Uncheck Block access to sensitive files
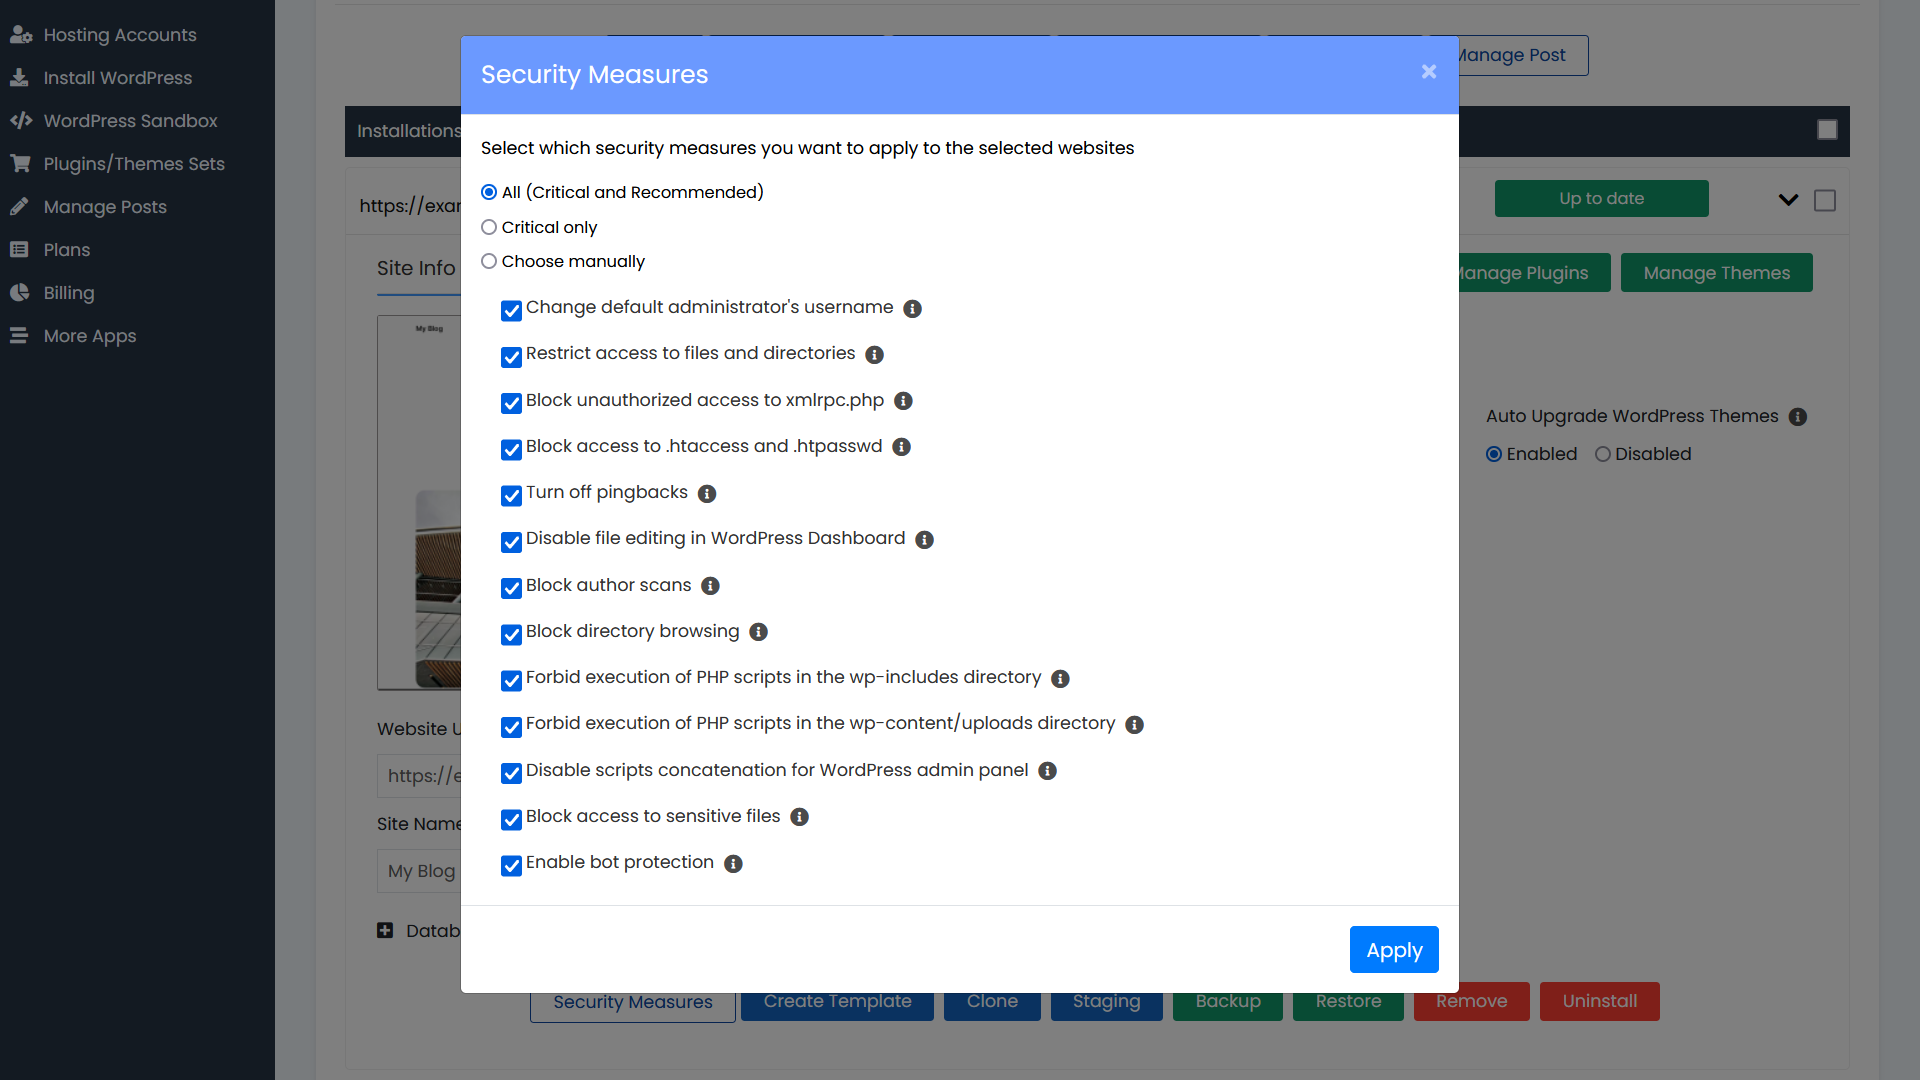Image resolution: width=1920 pixels, height=1080 pixels. (x=511, y=820)
